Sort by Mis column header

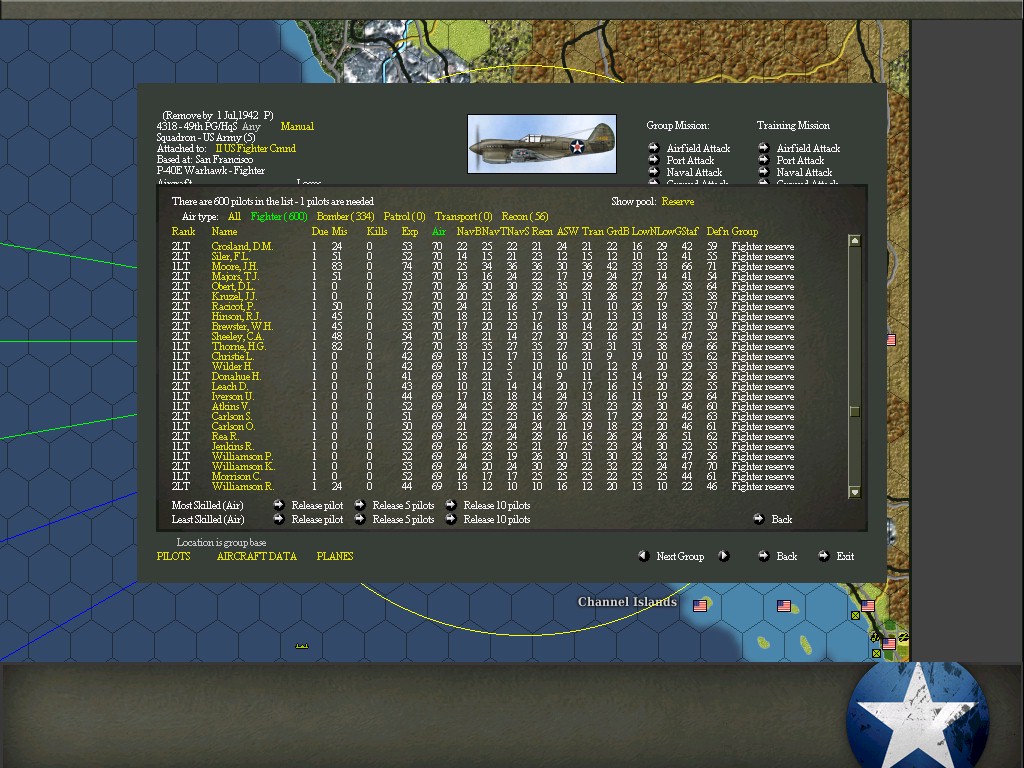(x=340, y=232)
